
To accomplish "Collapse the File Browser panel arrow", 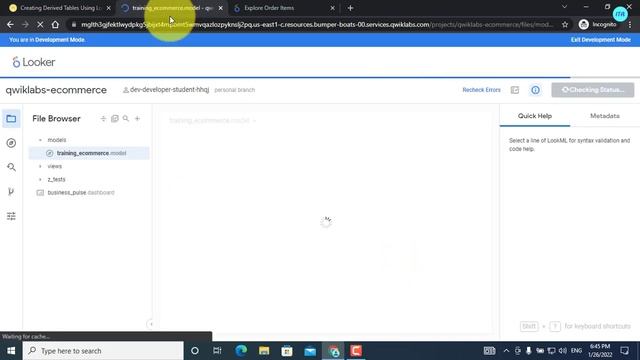I will (151, 324).
